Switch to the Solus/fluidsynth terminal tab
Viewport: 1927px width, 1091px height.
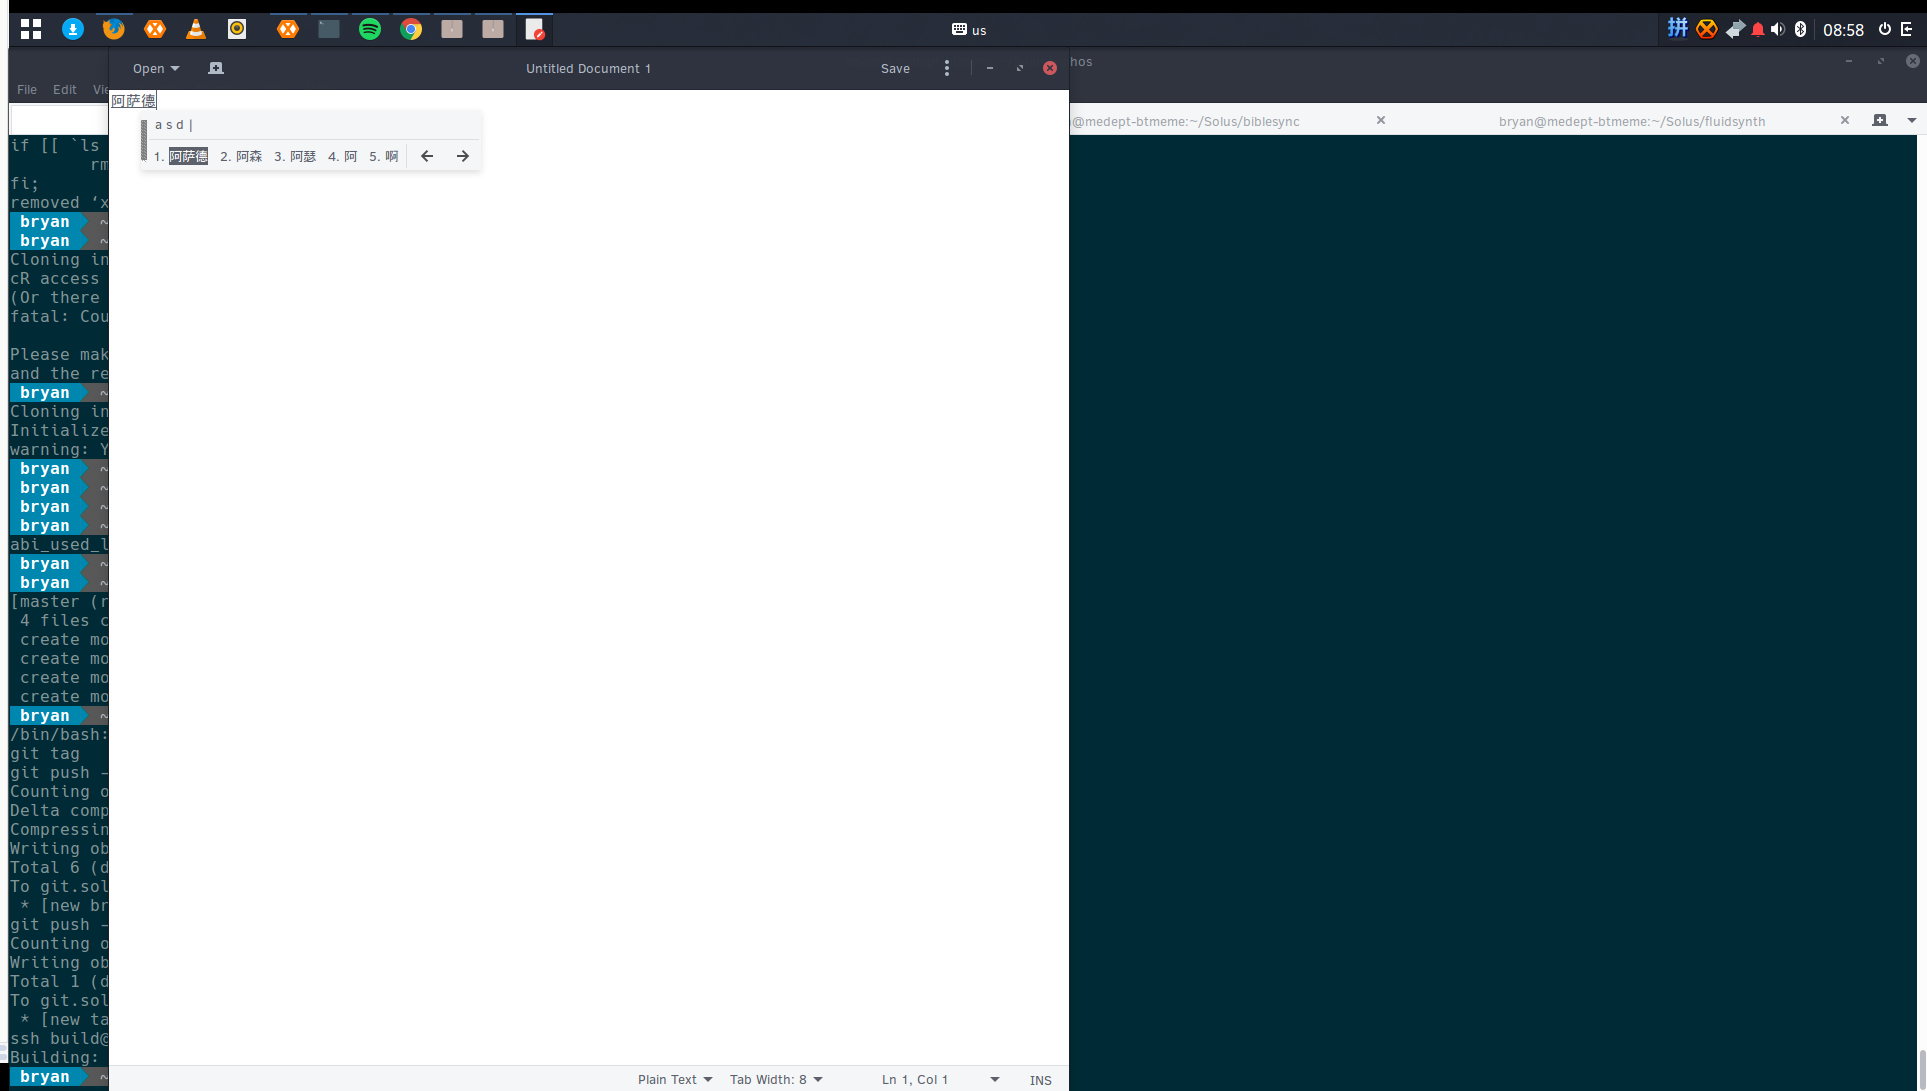point(1631,121)
